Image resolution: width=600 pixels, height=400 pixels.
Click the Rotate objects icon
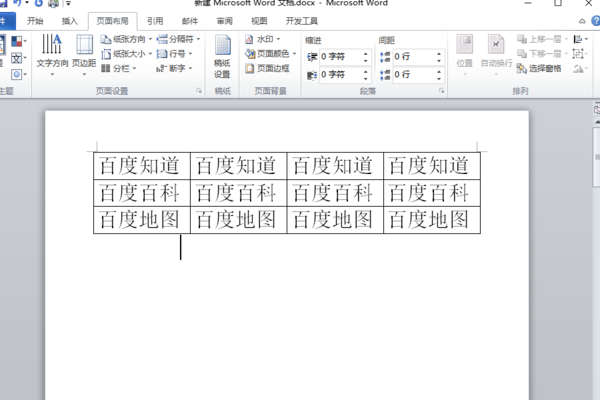(x=580, y=69)
